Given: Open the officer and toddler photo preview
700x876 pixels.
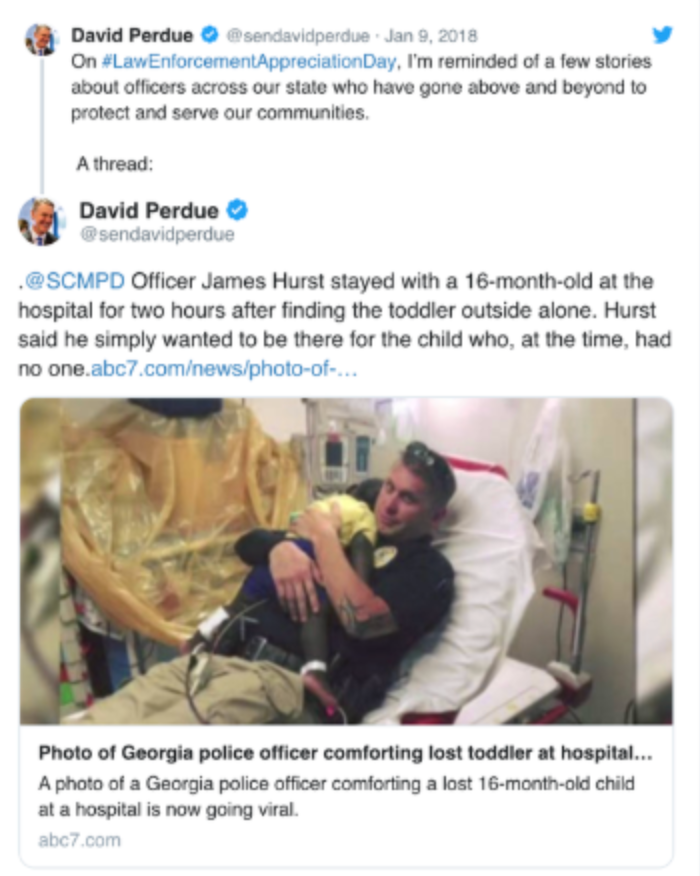Looking at the screenshot, I should (346, 561).
